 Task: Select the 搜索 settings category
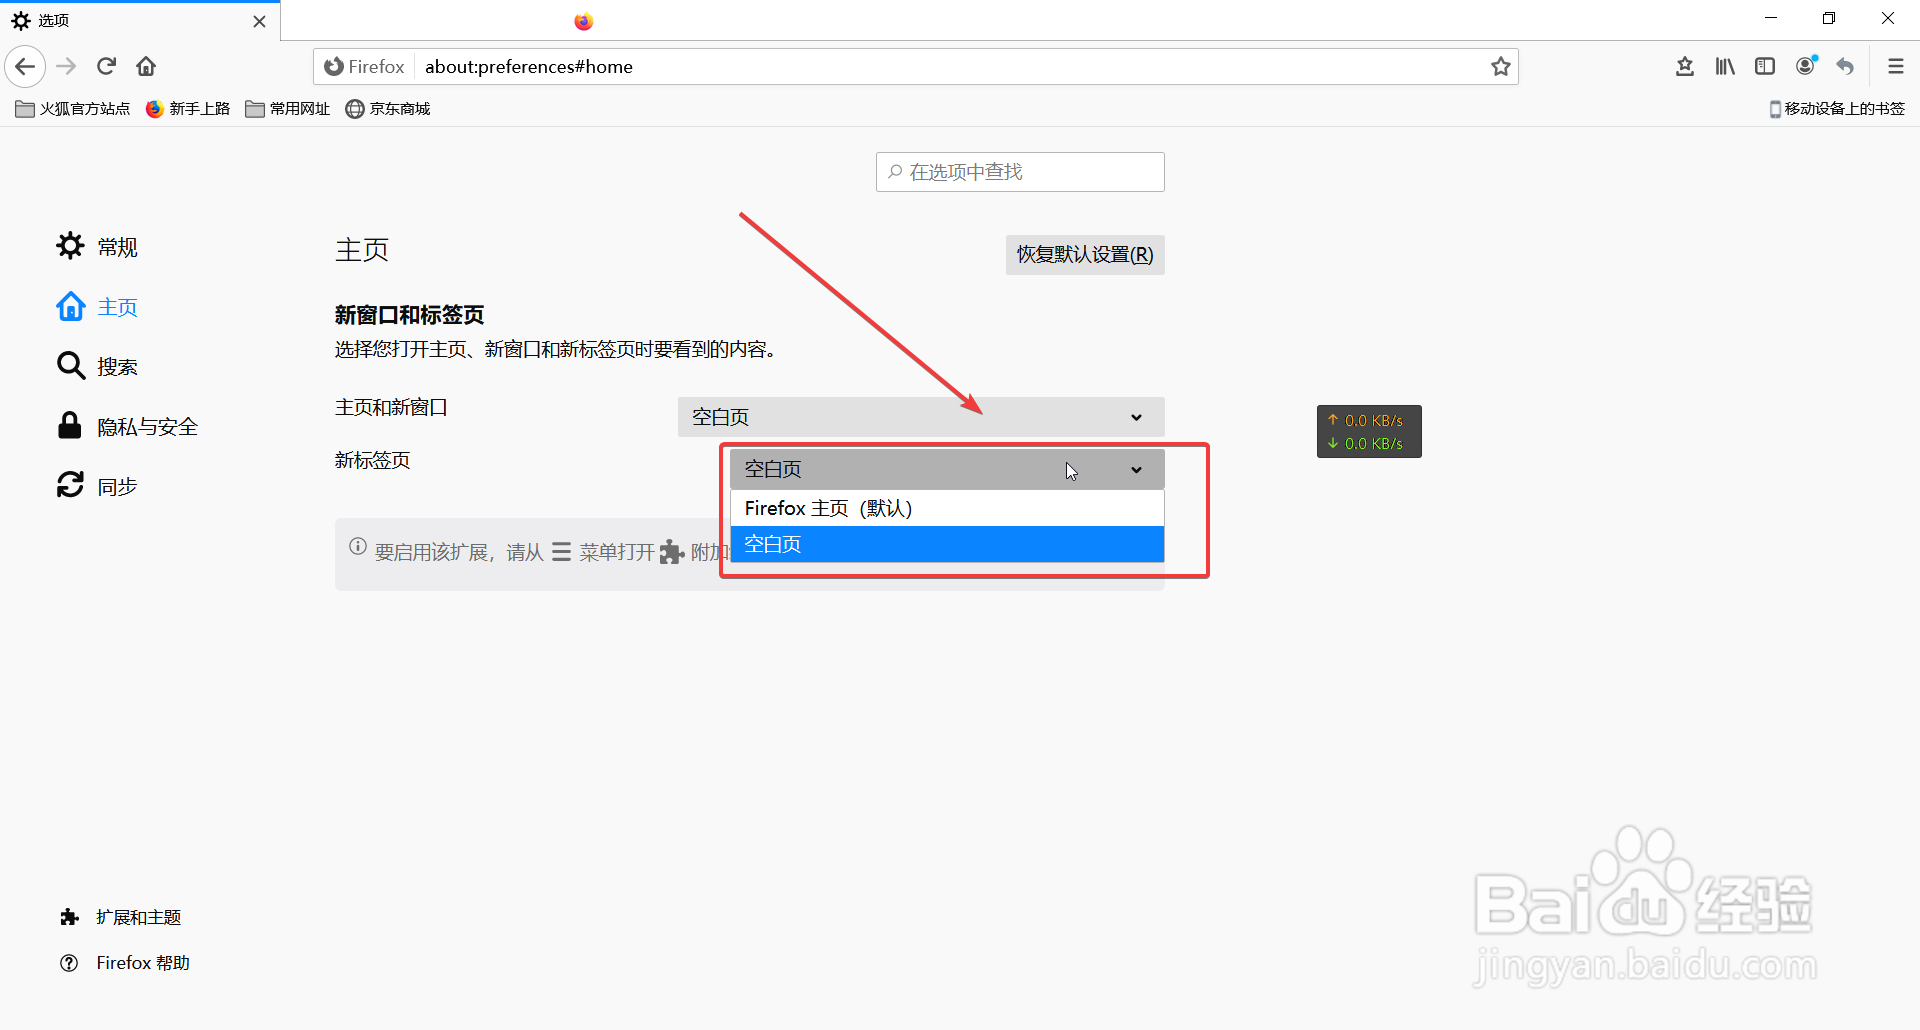click(97, 367)
